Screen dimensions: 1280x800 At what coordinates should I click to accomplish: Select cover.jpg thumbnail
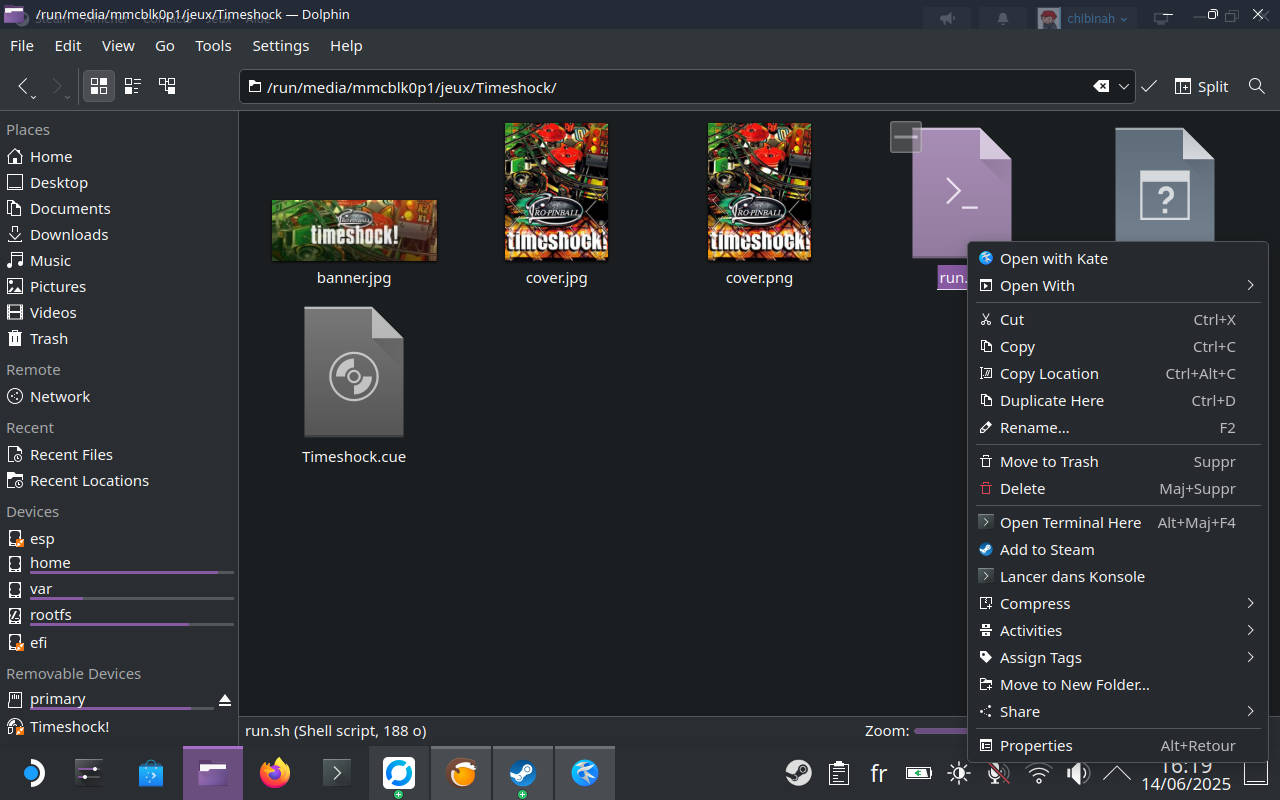tap(556, 191)
